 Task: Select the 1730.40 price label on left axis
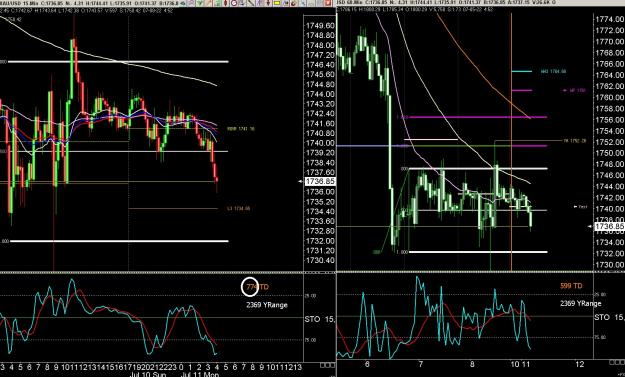coord(320,260)
